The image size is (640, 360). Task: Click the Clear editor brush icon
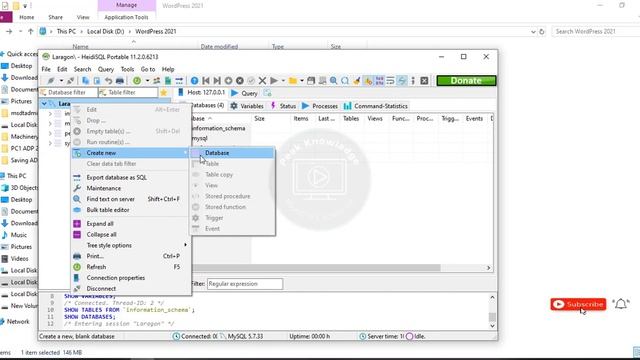pos(357,81)
